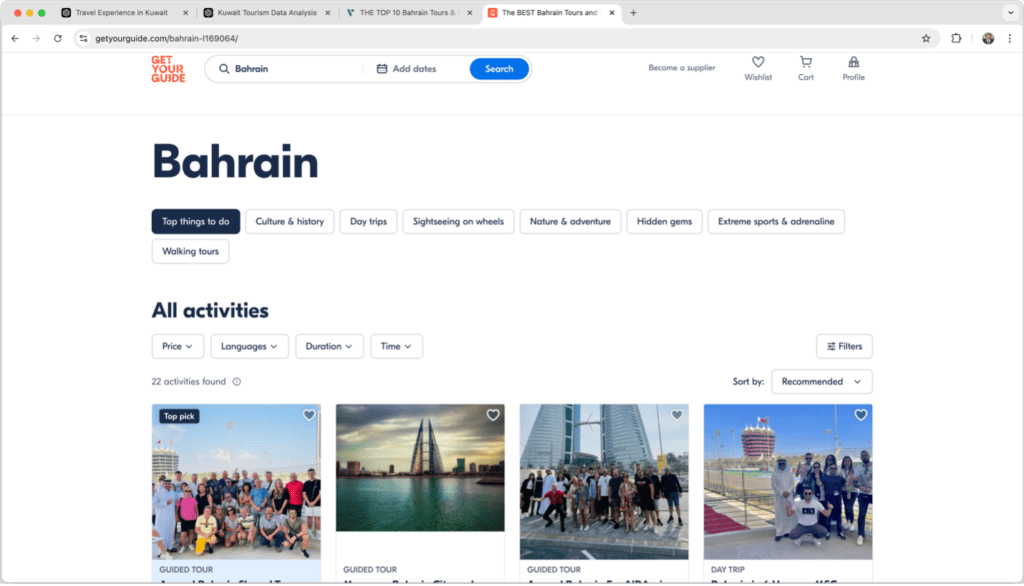Select Hidden gems category
This screenshot has height=586, width=1024.
(664, 221)
